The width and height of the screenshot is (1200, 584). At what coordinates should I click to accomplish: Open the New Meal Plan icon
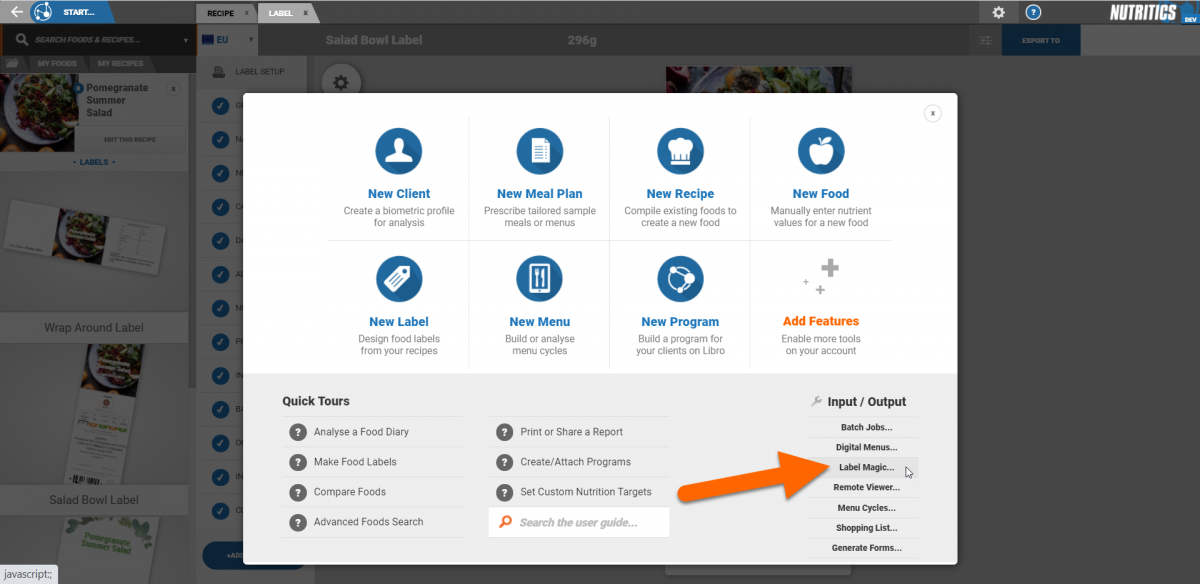[539, 152]
